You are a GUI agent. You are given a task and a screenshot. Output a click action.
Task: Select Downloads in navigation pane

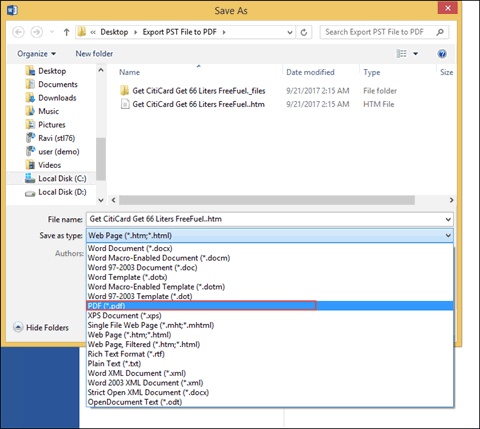(x=51, y=98)
